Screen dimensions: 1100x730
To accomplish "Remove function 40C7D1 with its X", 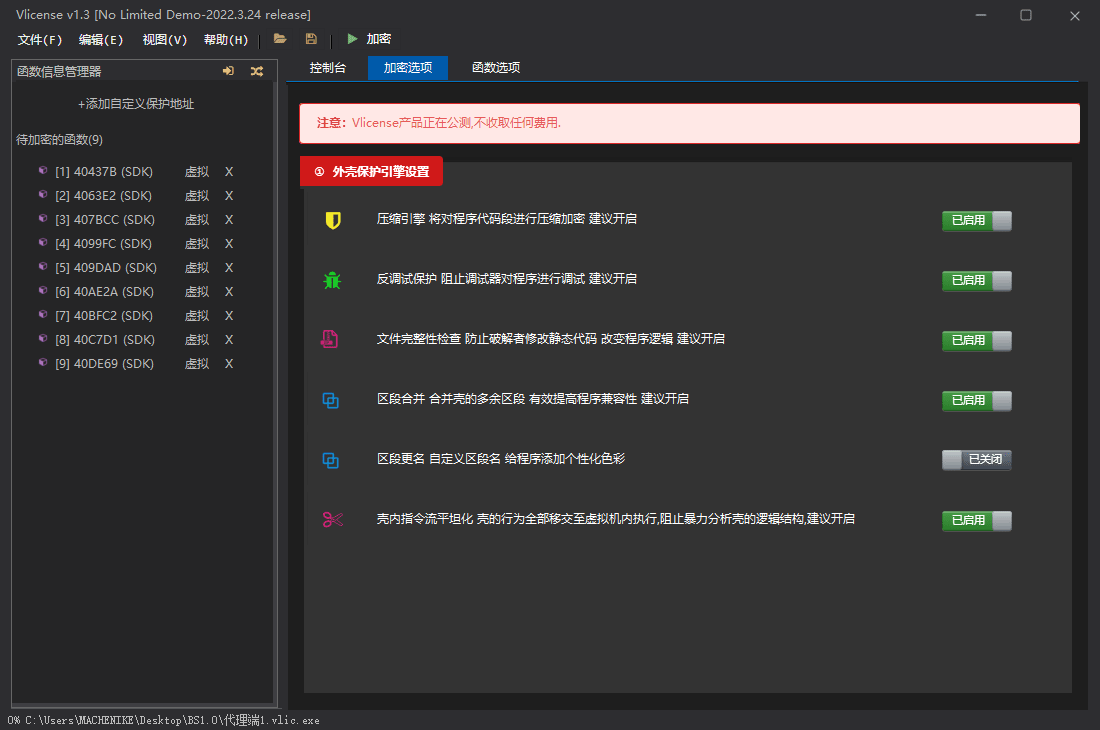I will tap(229, 339).
